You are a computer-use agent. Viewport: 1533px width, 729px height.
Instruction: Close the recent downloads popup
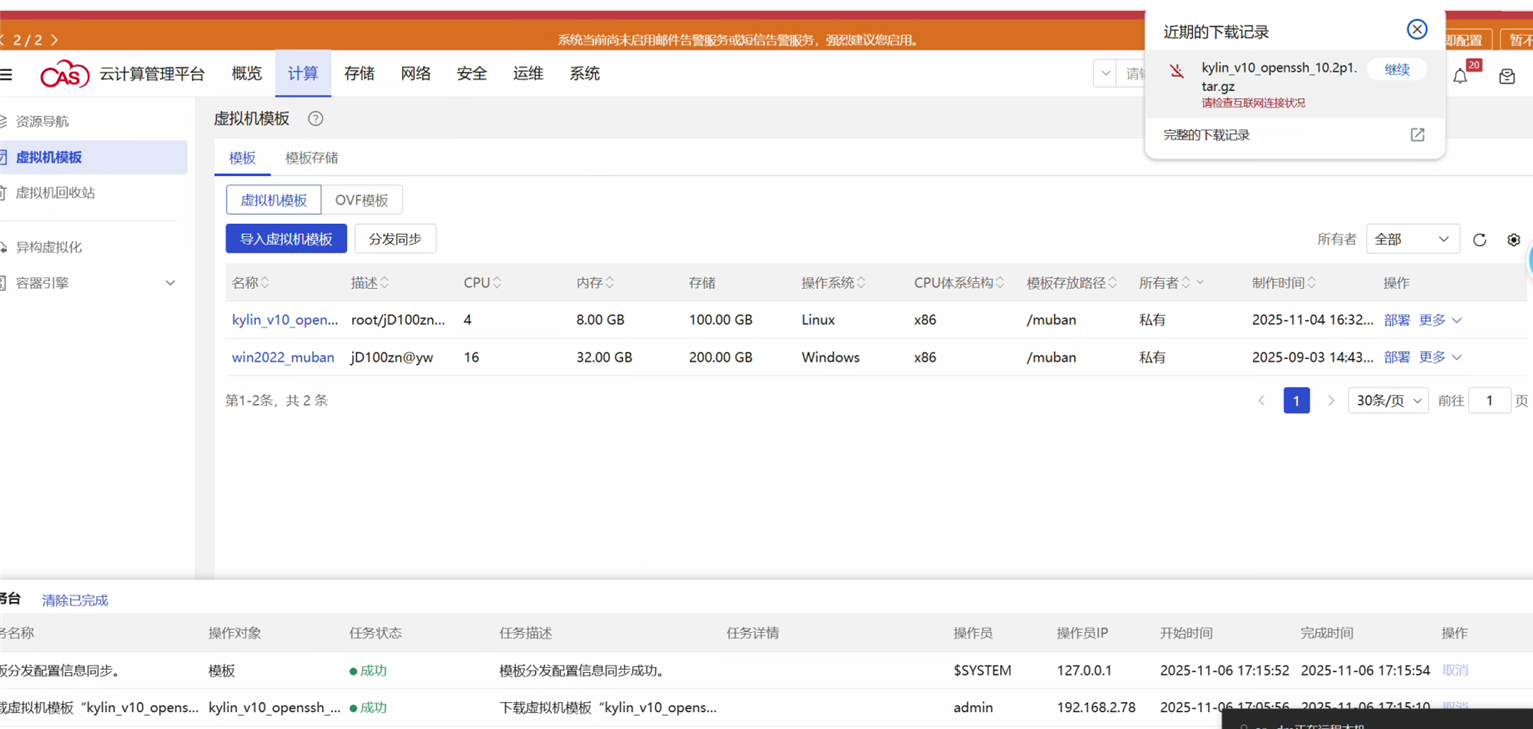click(x=1417, y=29)
